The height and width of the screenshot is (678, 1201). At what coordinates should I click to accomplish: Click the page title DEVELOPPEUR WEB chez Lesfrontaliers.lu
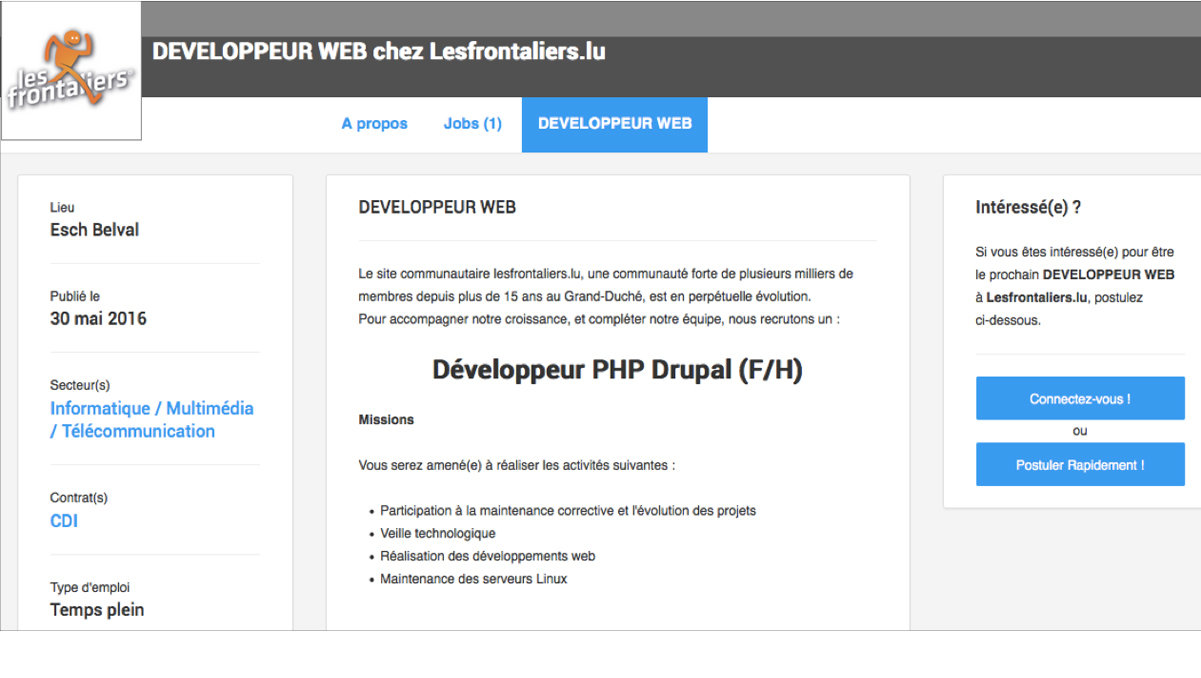point(379,51)
